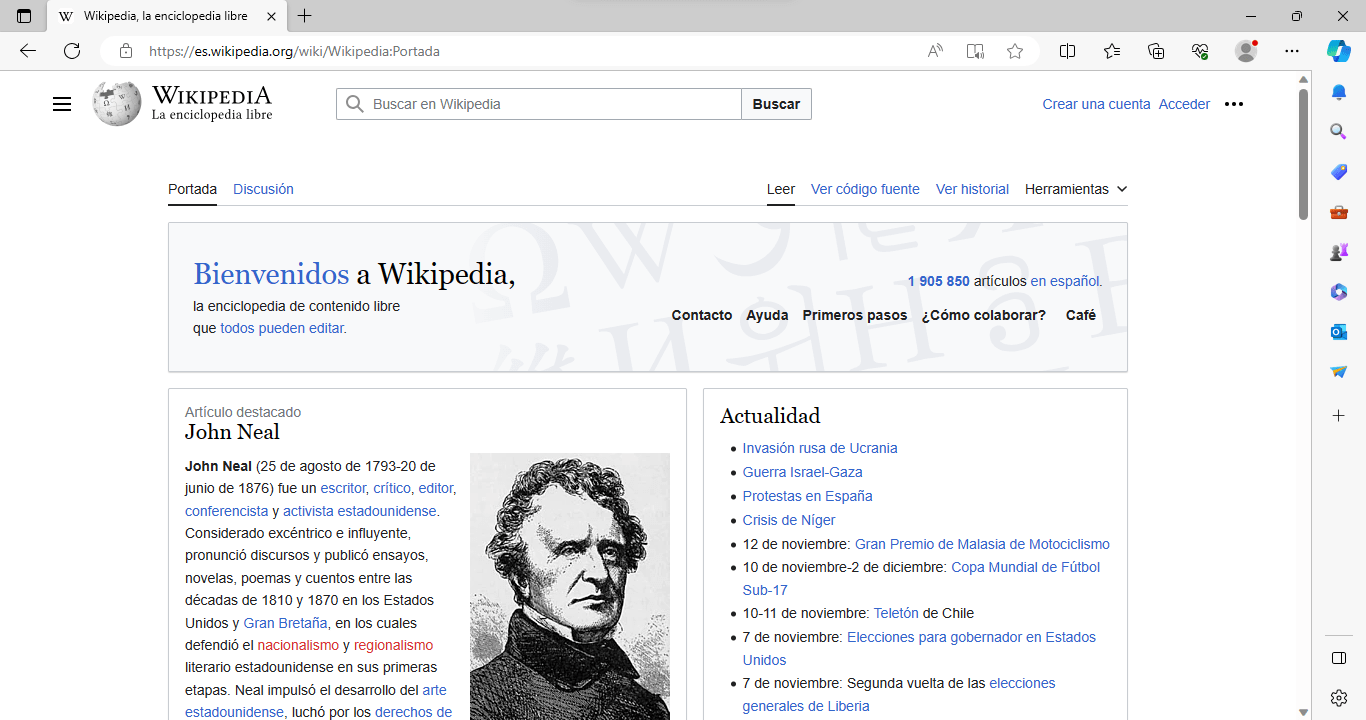This screenshot has height=720, width=1366.
Task: Open Shopping tag icon in sidebar
Action: click(1339, 172)
